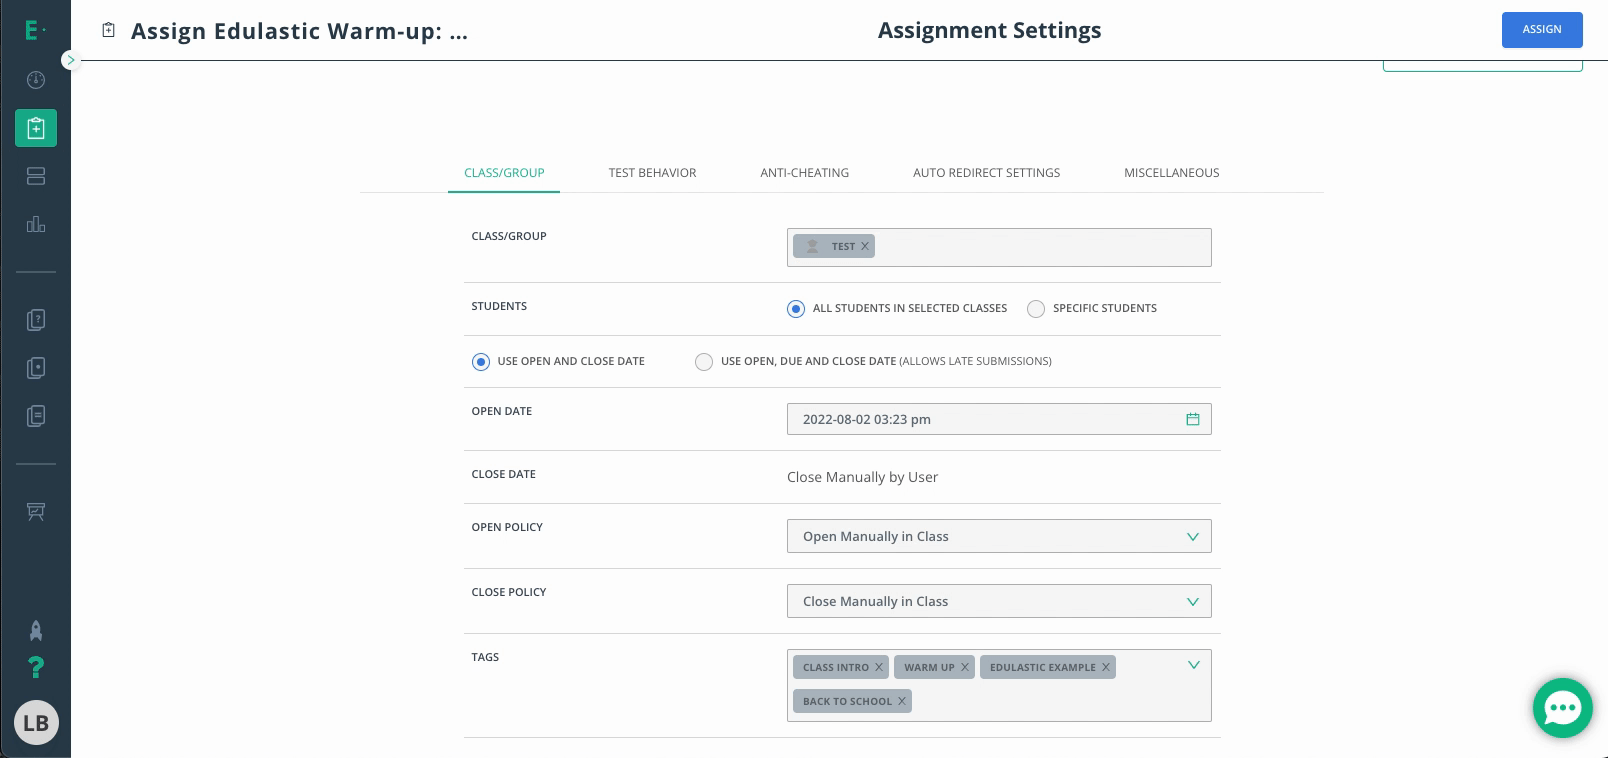This screenshot has width=1608, height=758.
Task: Open the live chat bubble
Action: tap(1562, 708)
